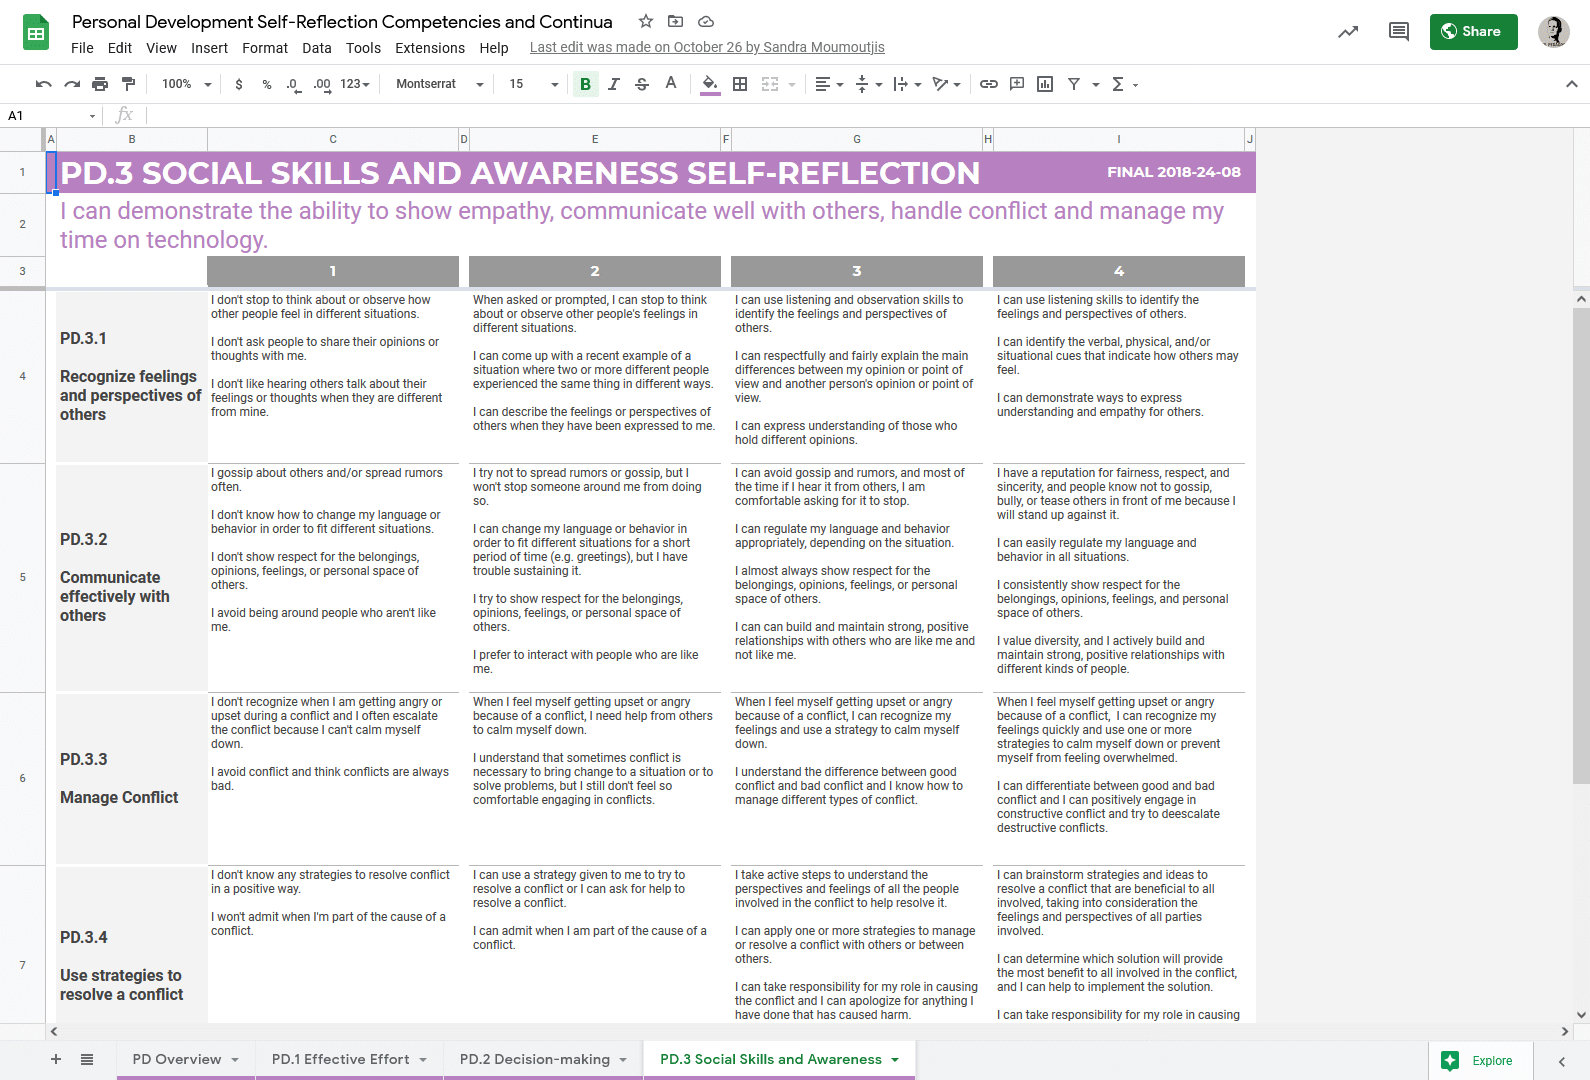Open the borders tool
This screenshot has width=1590, height=1080.
pyautogui.click(x=740, y=84)
